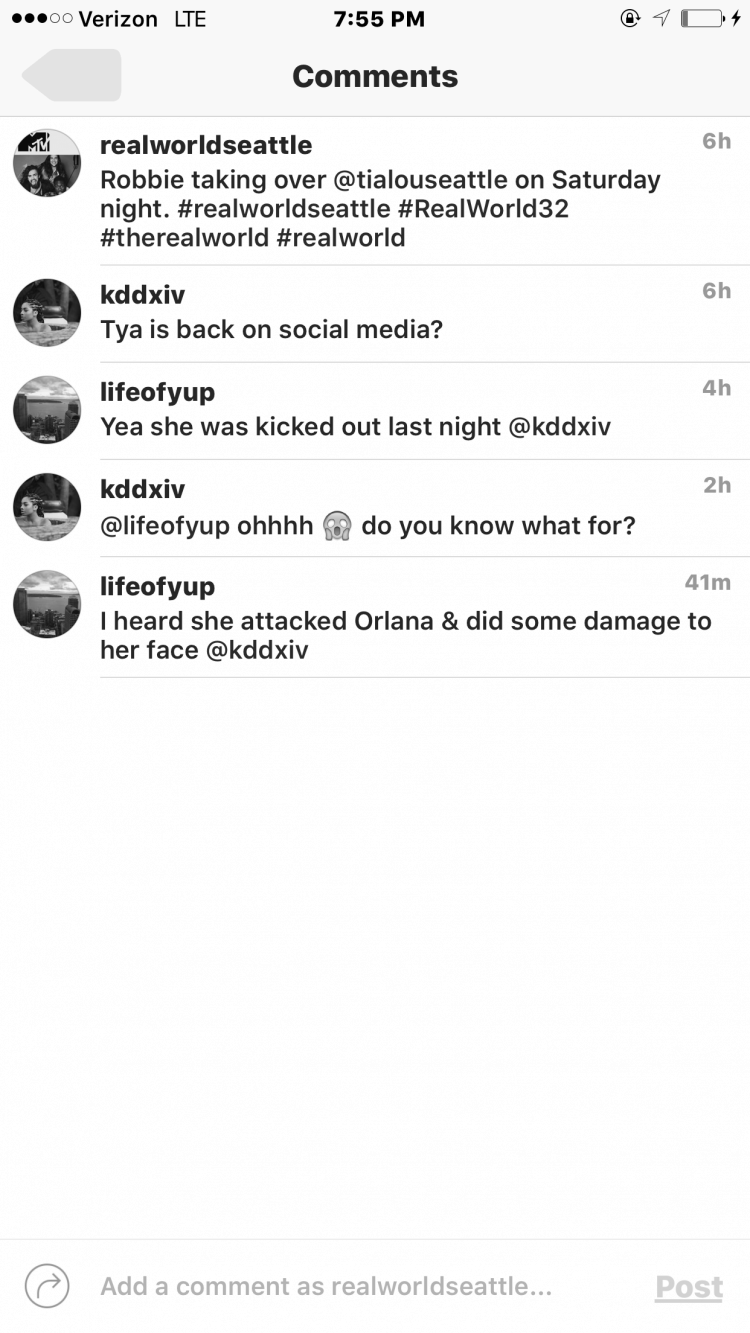Tap lifeofyup's avatar beside 'I heard she attacked' comment

[x=47, y=604]
